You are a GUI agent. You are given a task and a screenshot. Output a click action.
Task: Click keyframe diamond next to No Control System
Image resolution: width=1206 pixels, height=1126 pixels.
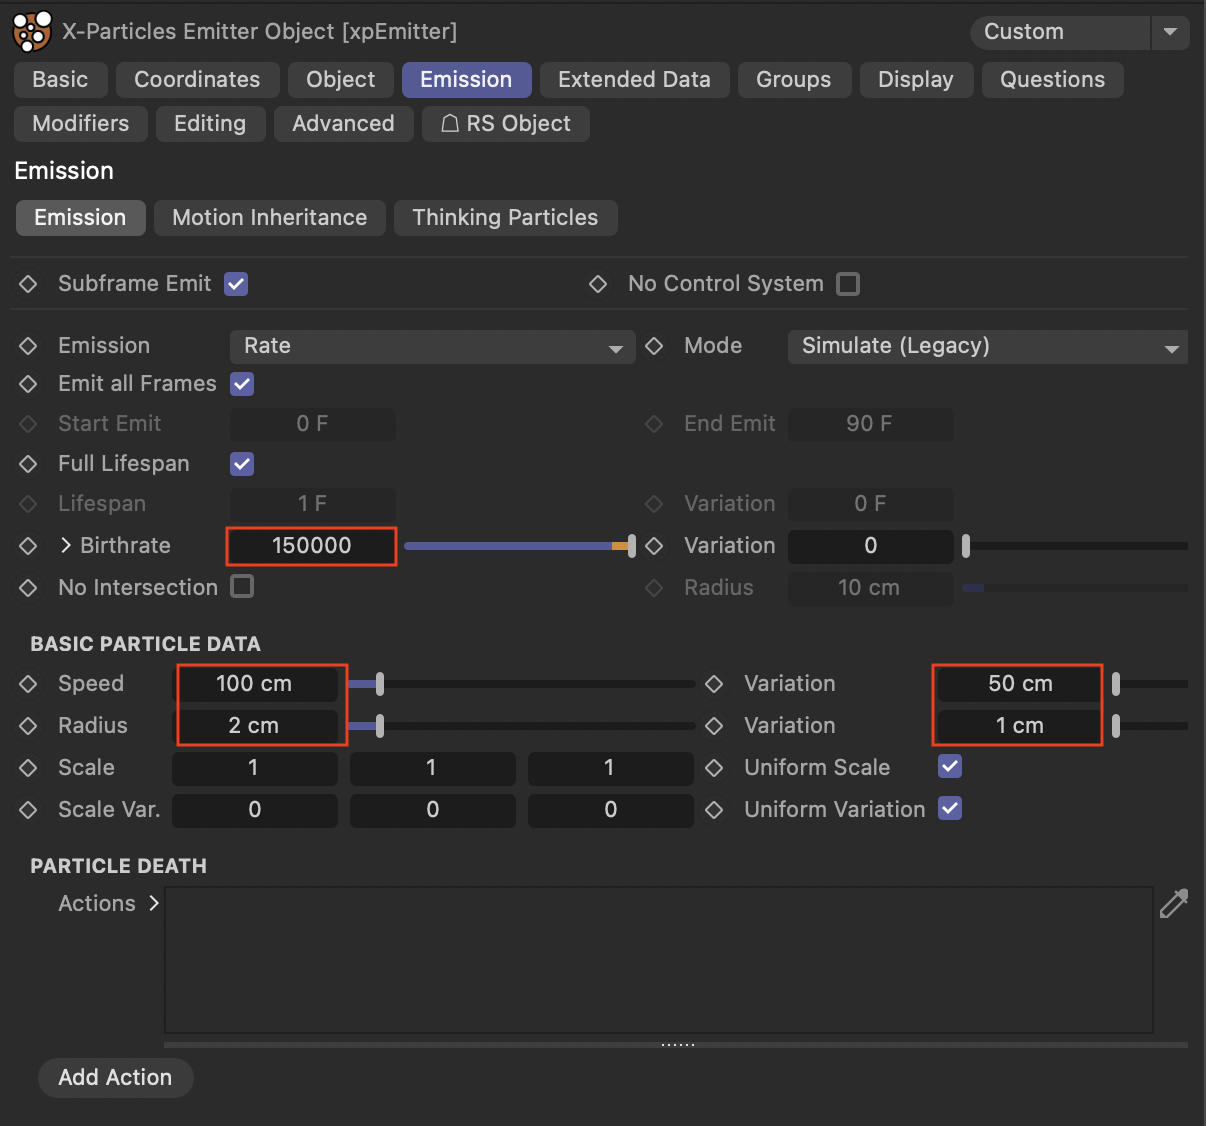[x=598, y=284]
